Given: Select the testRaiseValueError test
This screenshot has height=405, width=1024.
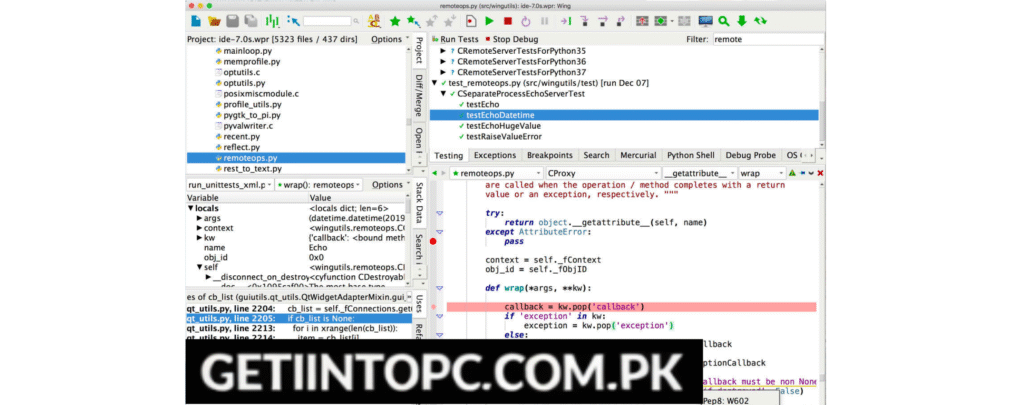Looking at the screenshot, I should click(504, 137).
